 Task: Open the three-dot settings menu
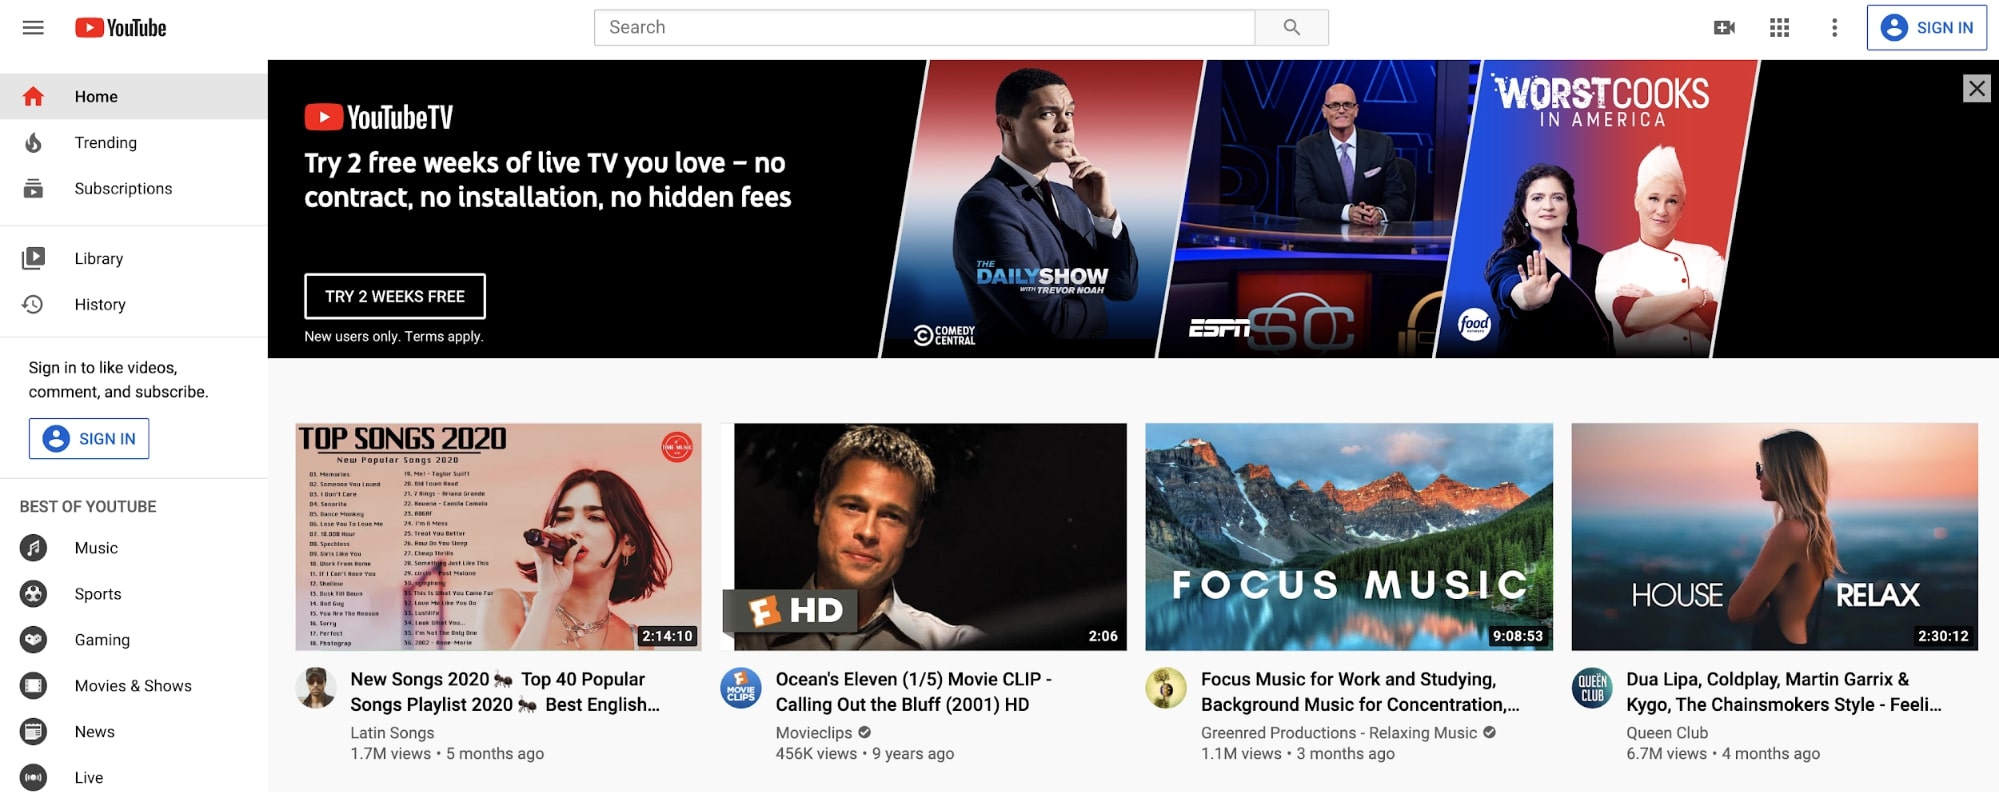tap(1834, 28)
